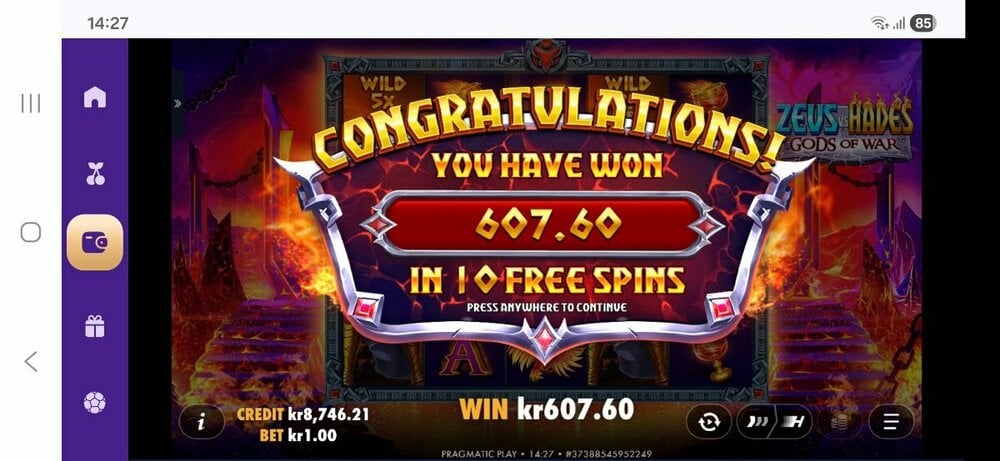Open the coin stack bet settings
Screen dimensions: 1000x461
839,421
